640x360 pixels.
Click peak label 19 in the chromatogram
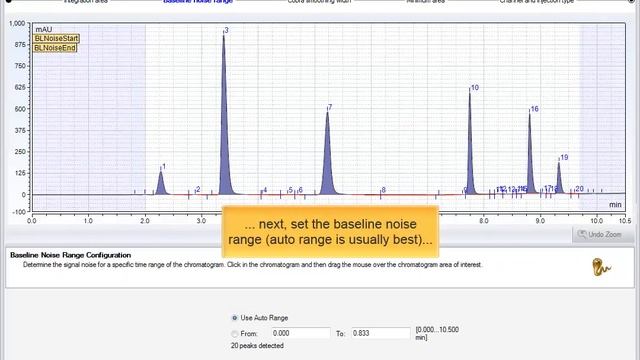click(564, 157)
